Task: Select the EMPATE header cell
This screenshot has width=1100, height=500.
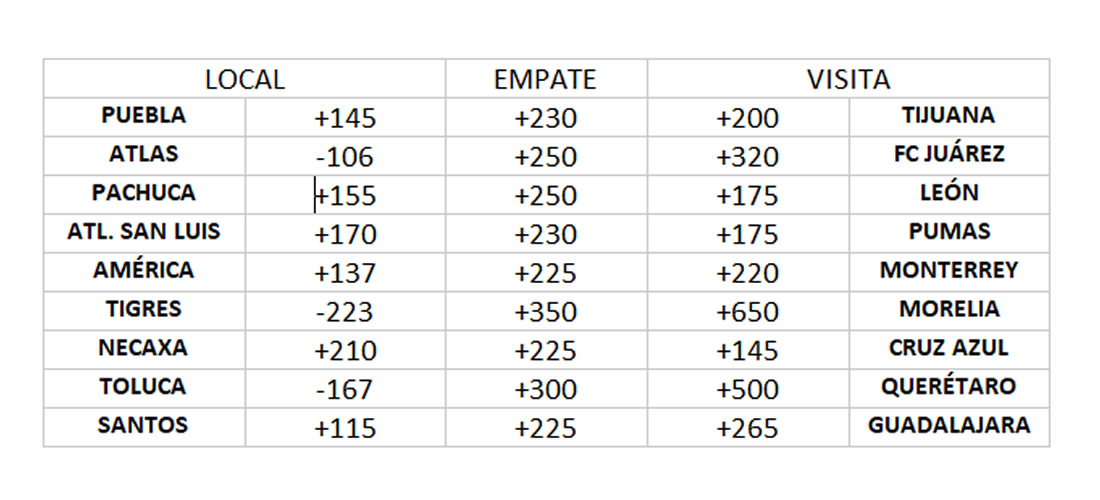Action: tap(546, 79)
